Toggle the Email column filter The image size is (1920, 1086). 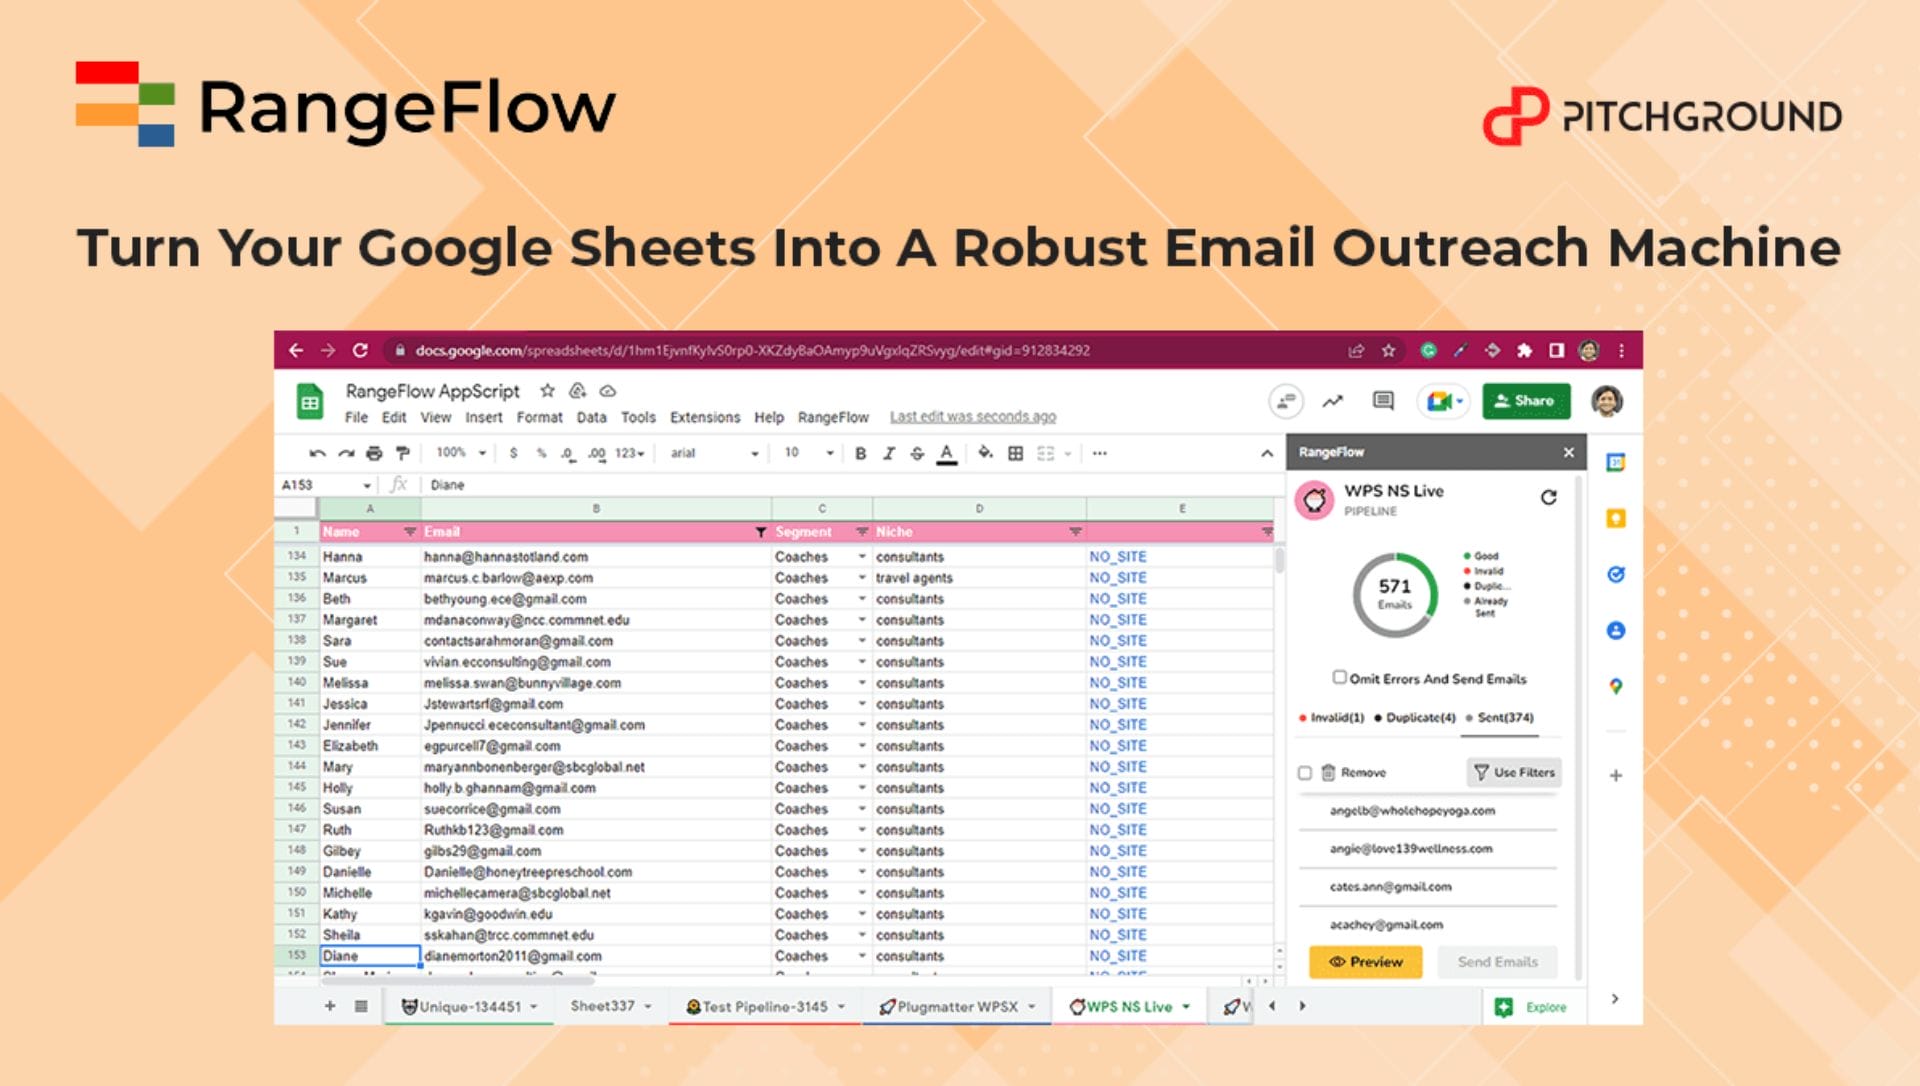point(760,532)
